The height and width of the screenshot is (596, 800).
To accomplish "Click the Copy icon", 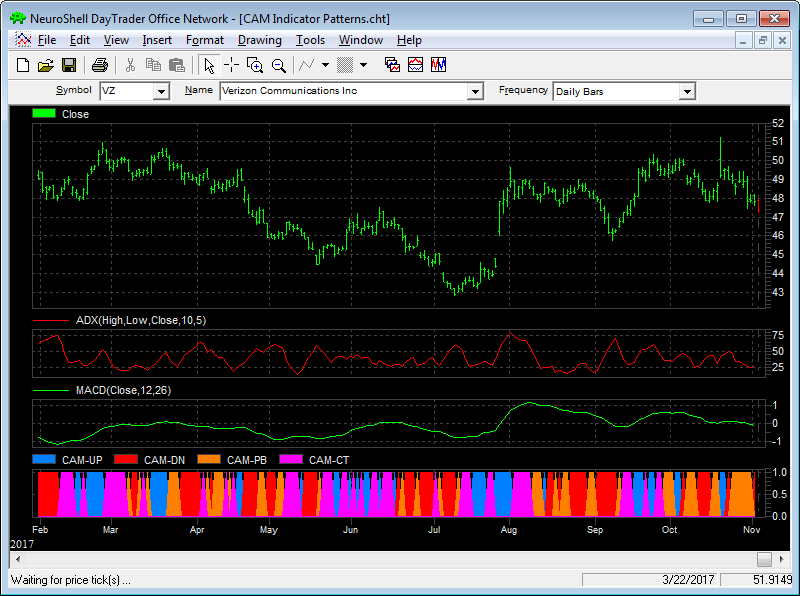I will (x=153, y=65).
